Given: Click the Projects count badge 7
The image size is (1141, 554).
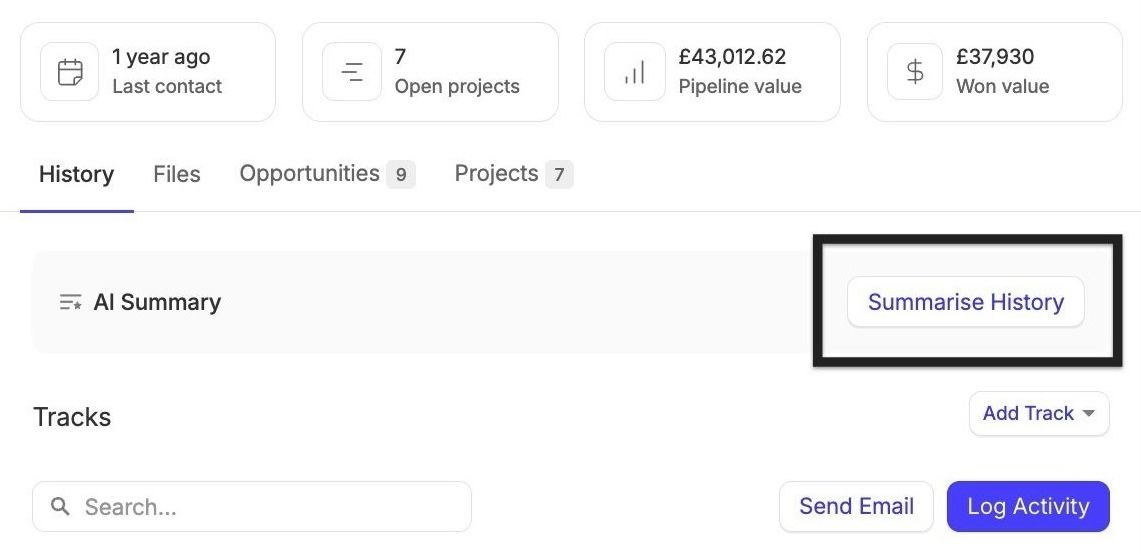Looking at the screenshot, I should 559,175.
